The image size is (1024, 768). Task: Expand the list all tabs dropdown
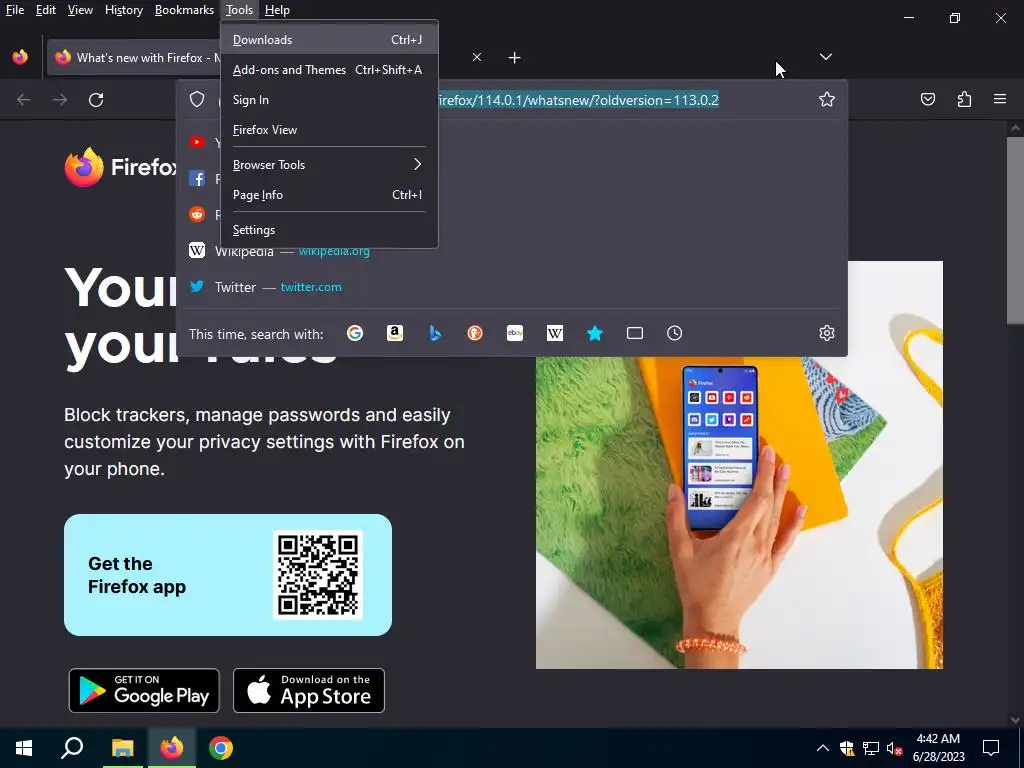(x=825, y=57)
